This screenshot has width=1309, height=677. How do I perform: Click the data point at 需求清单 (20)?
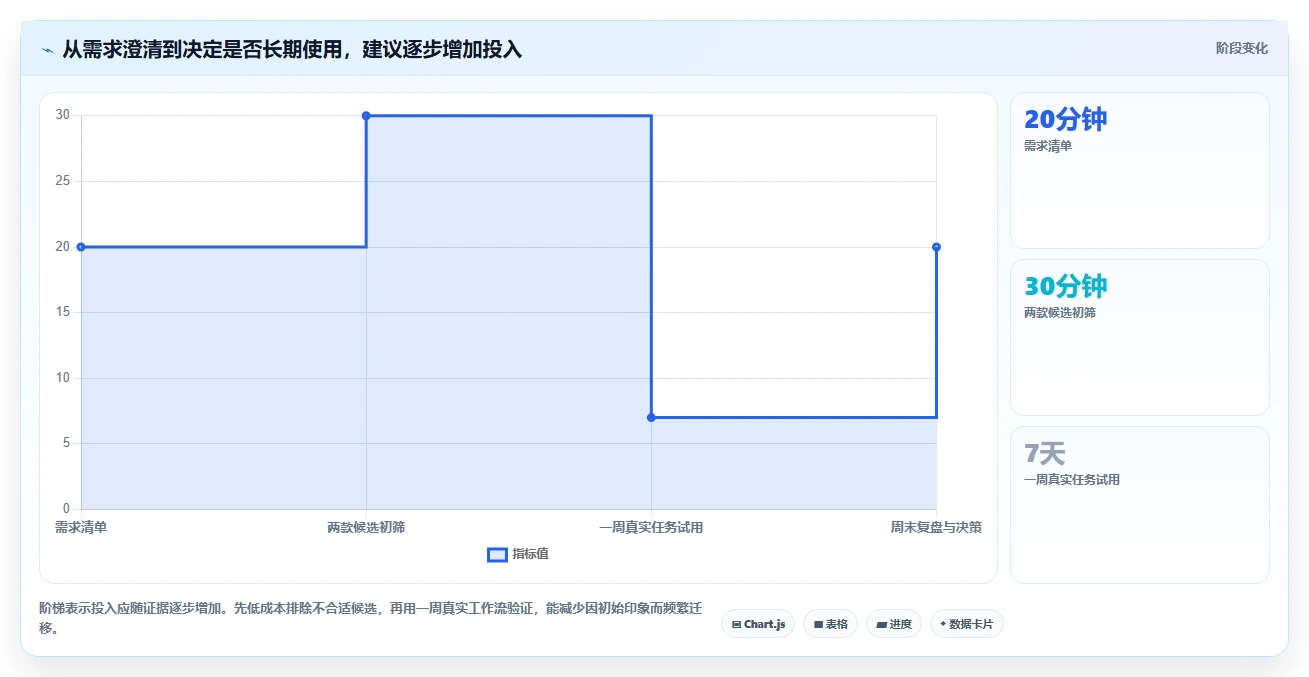coord(81,247)
